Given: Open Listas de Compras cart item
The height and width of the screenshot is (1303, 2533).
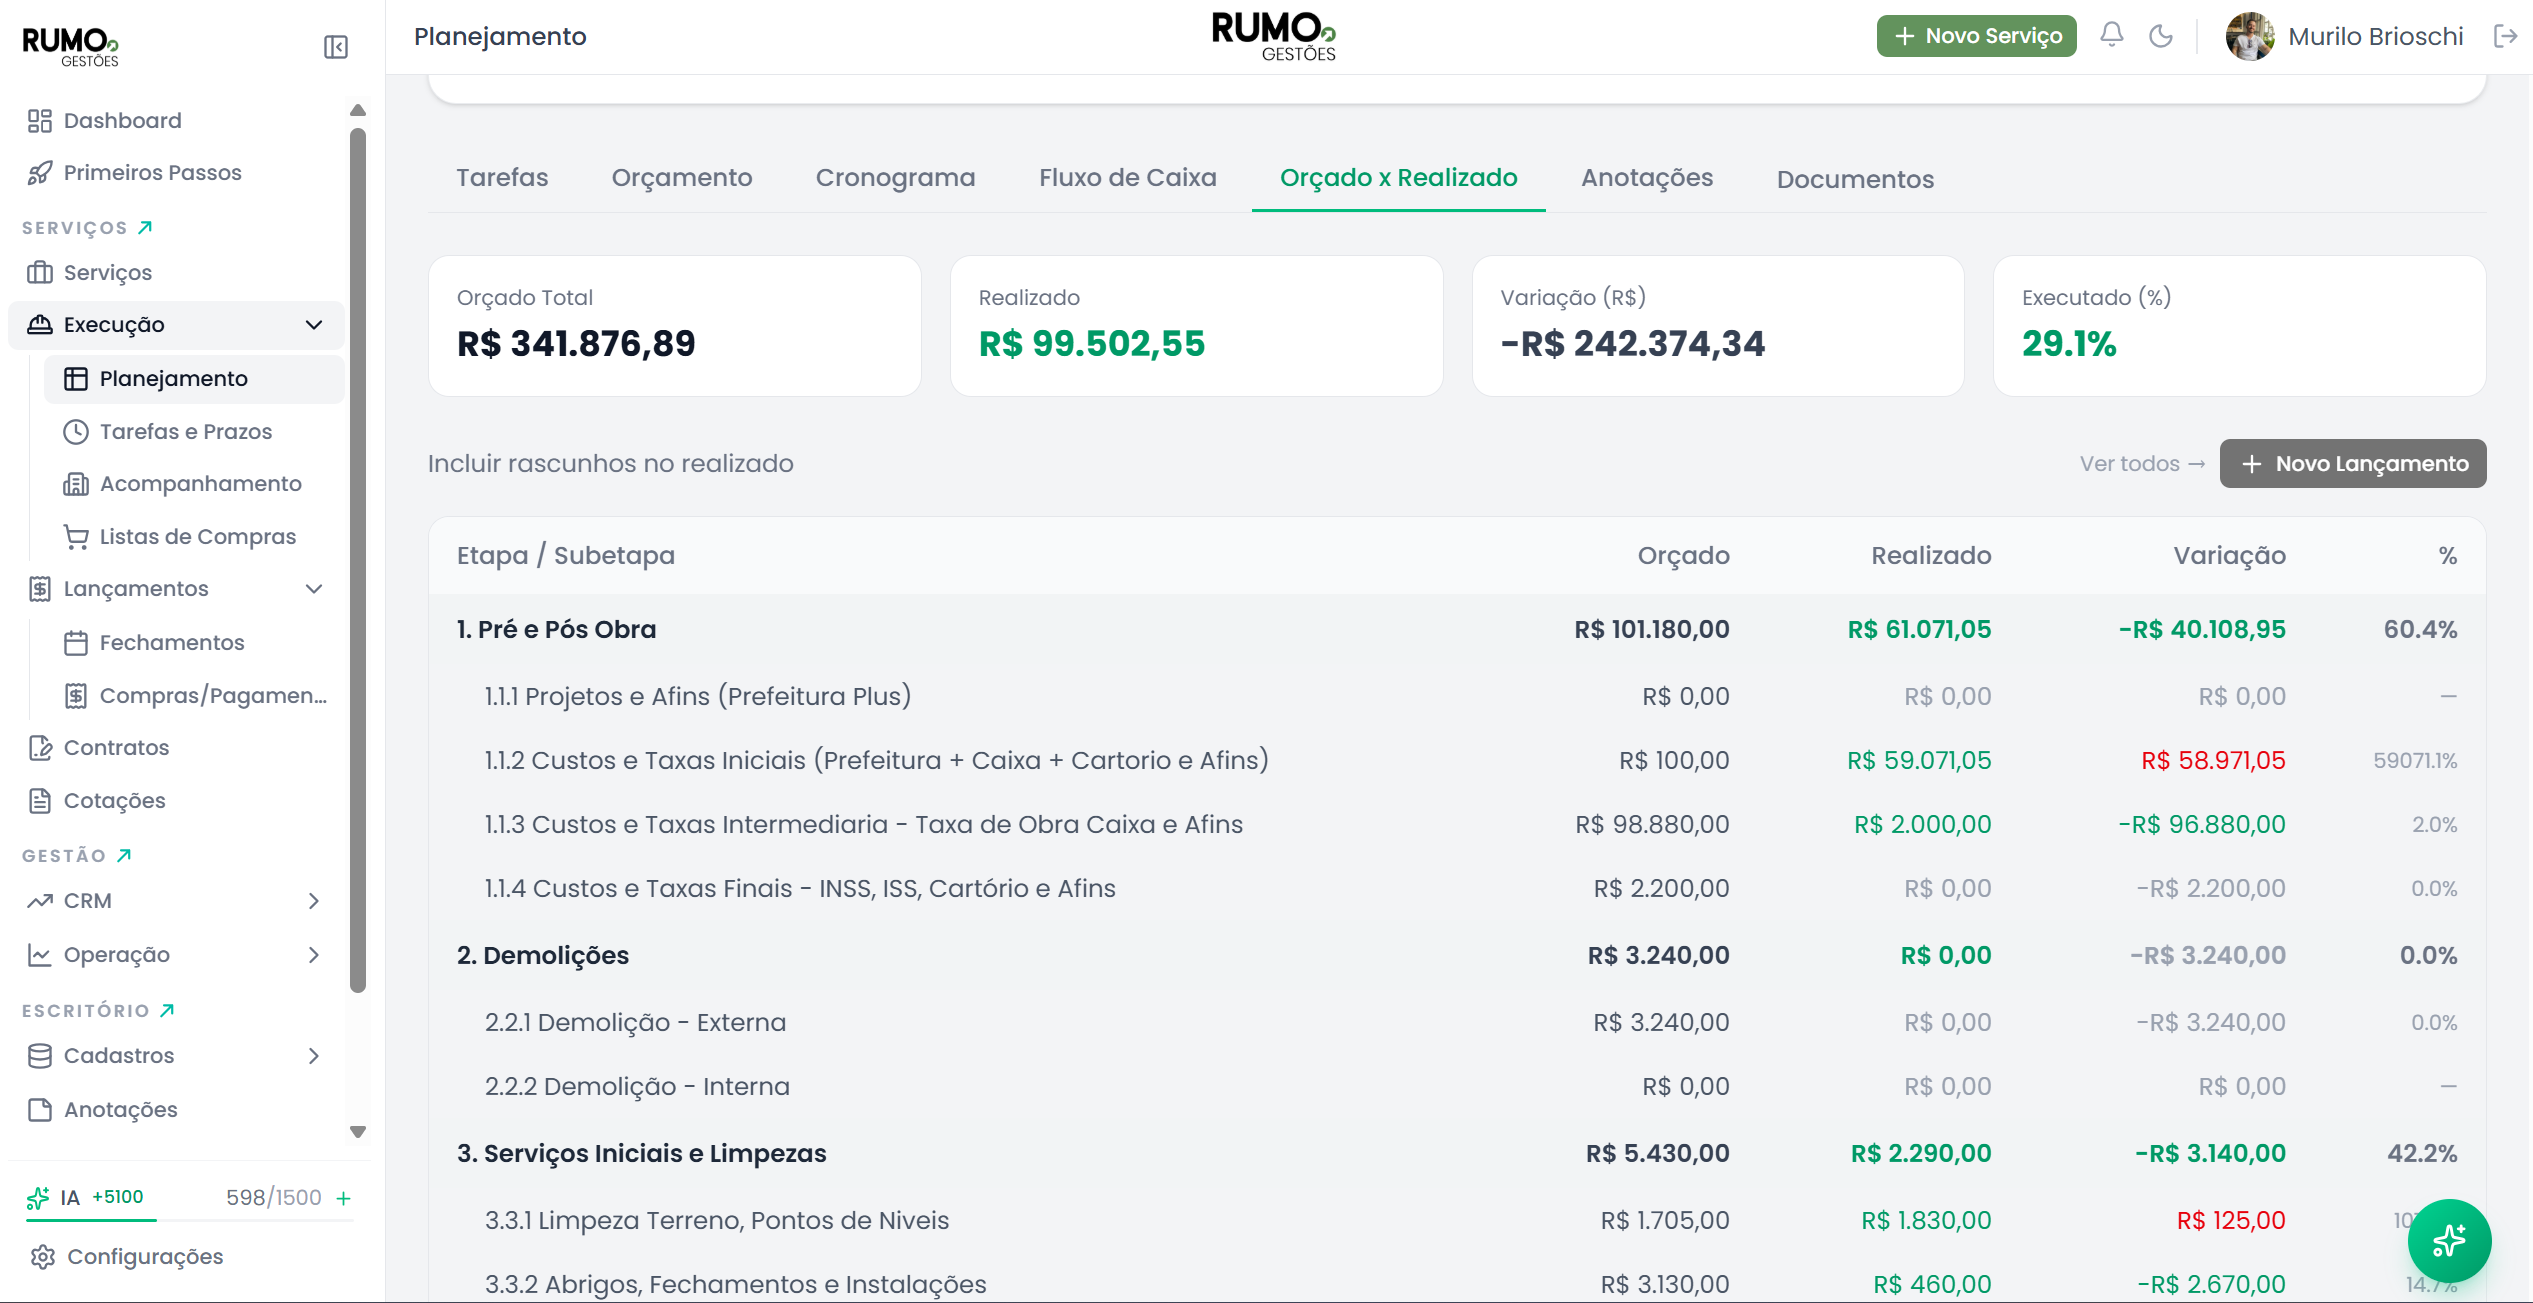Looking at the screenshot, I should point(197,536).
